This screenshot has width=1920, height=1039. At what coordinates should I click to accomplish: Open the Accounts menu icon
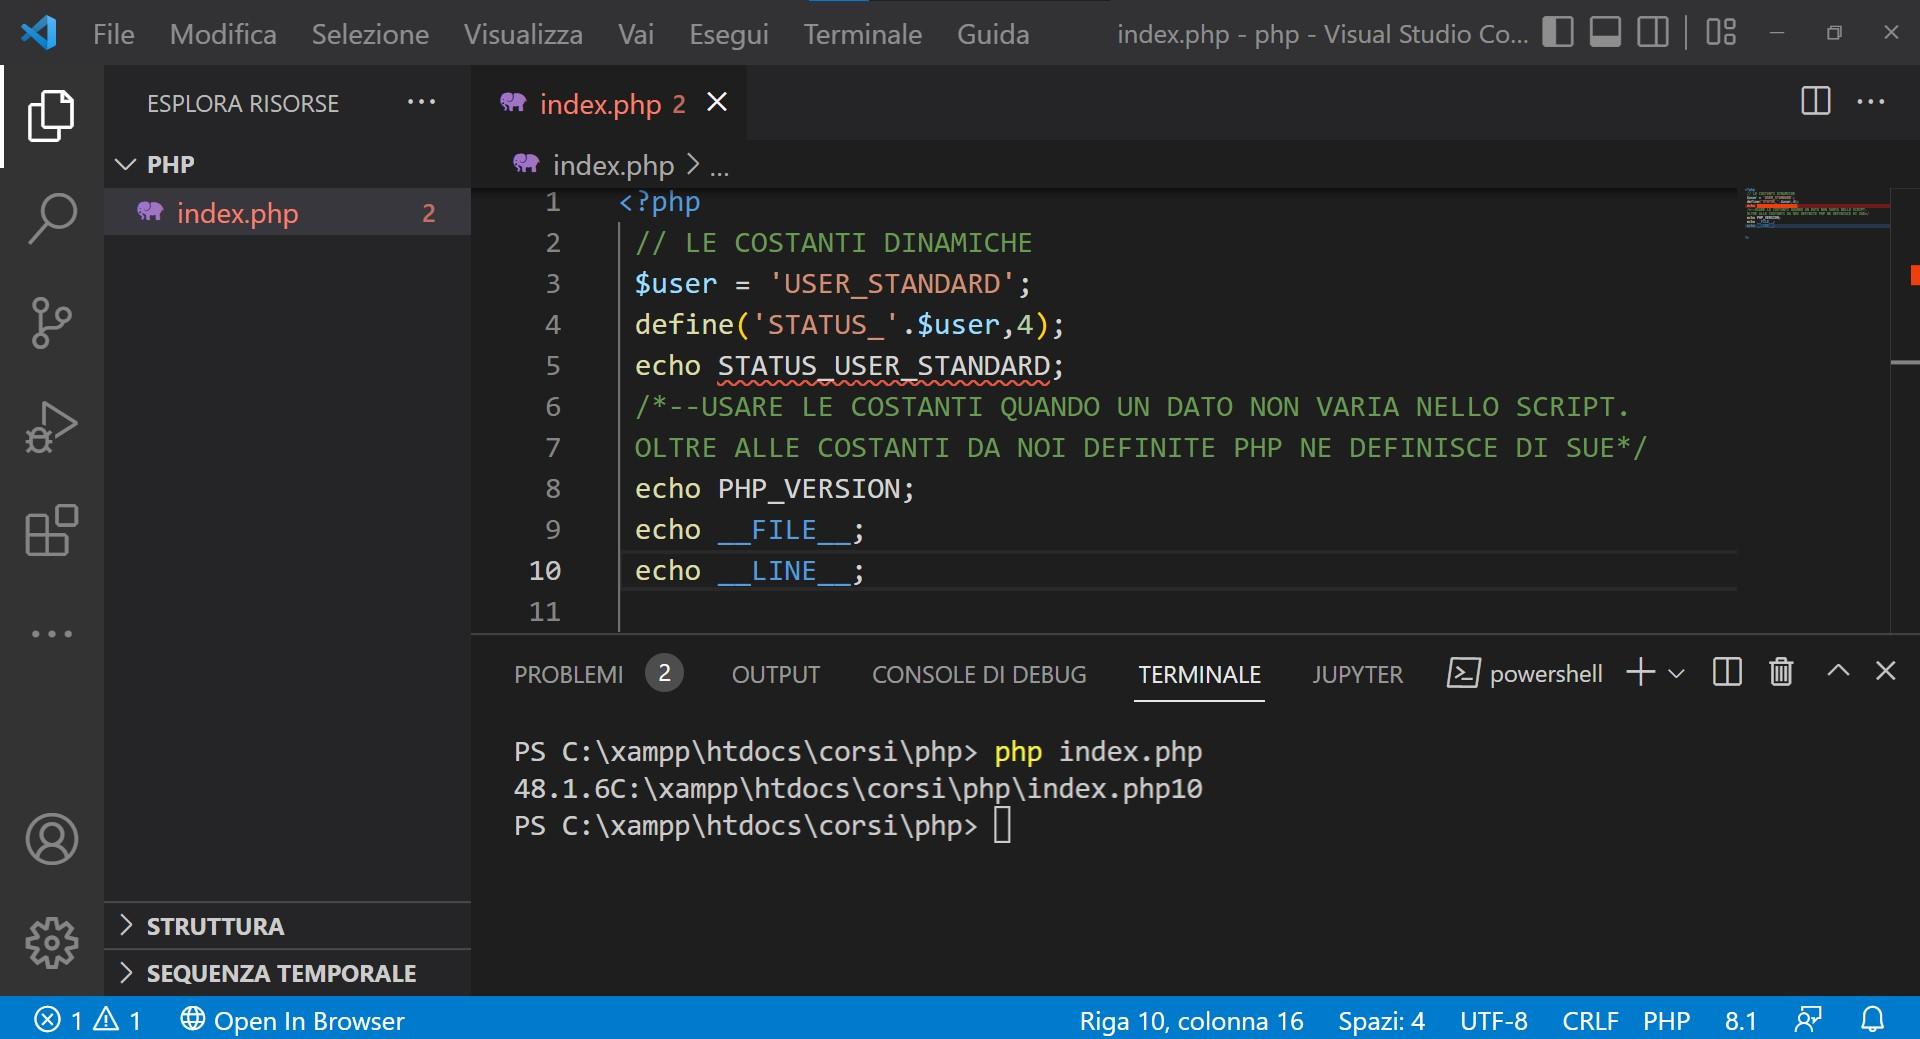(51, 839)
